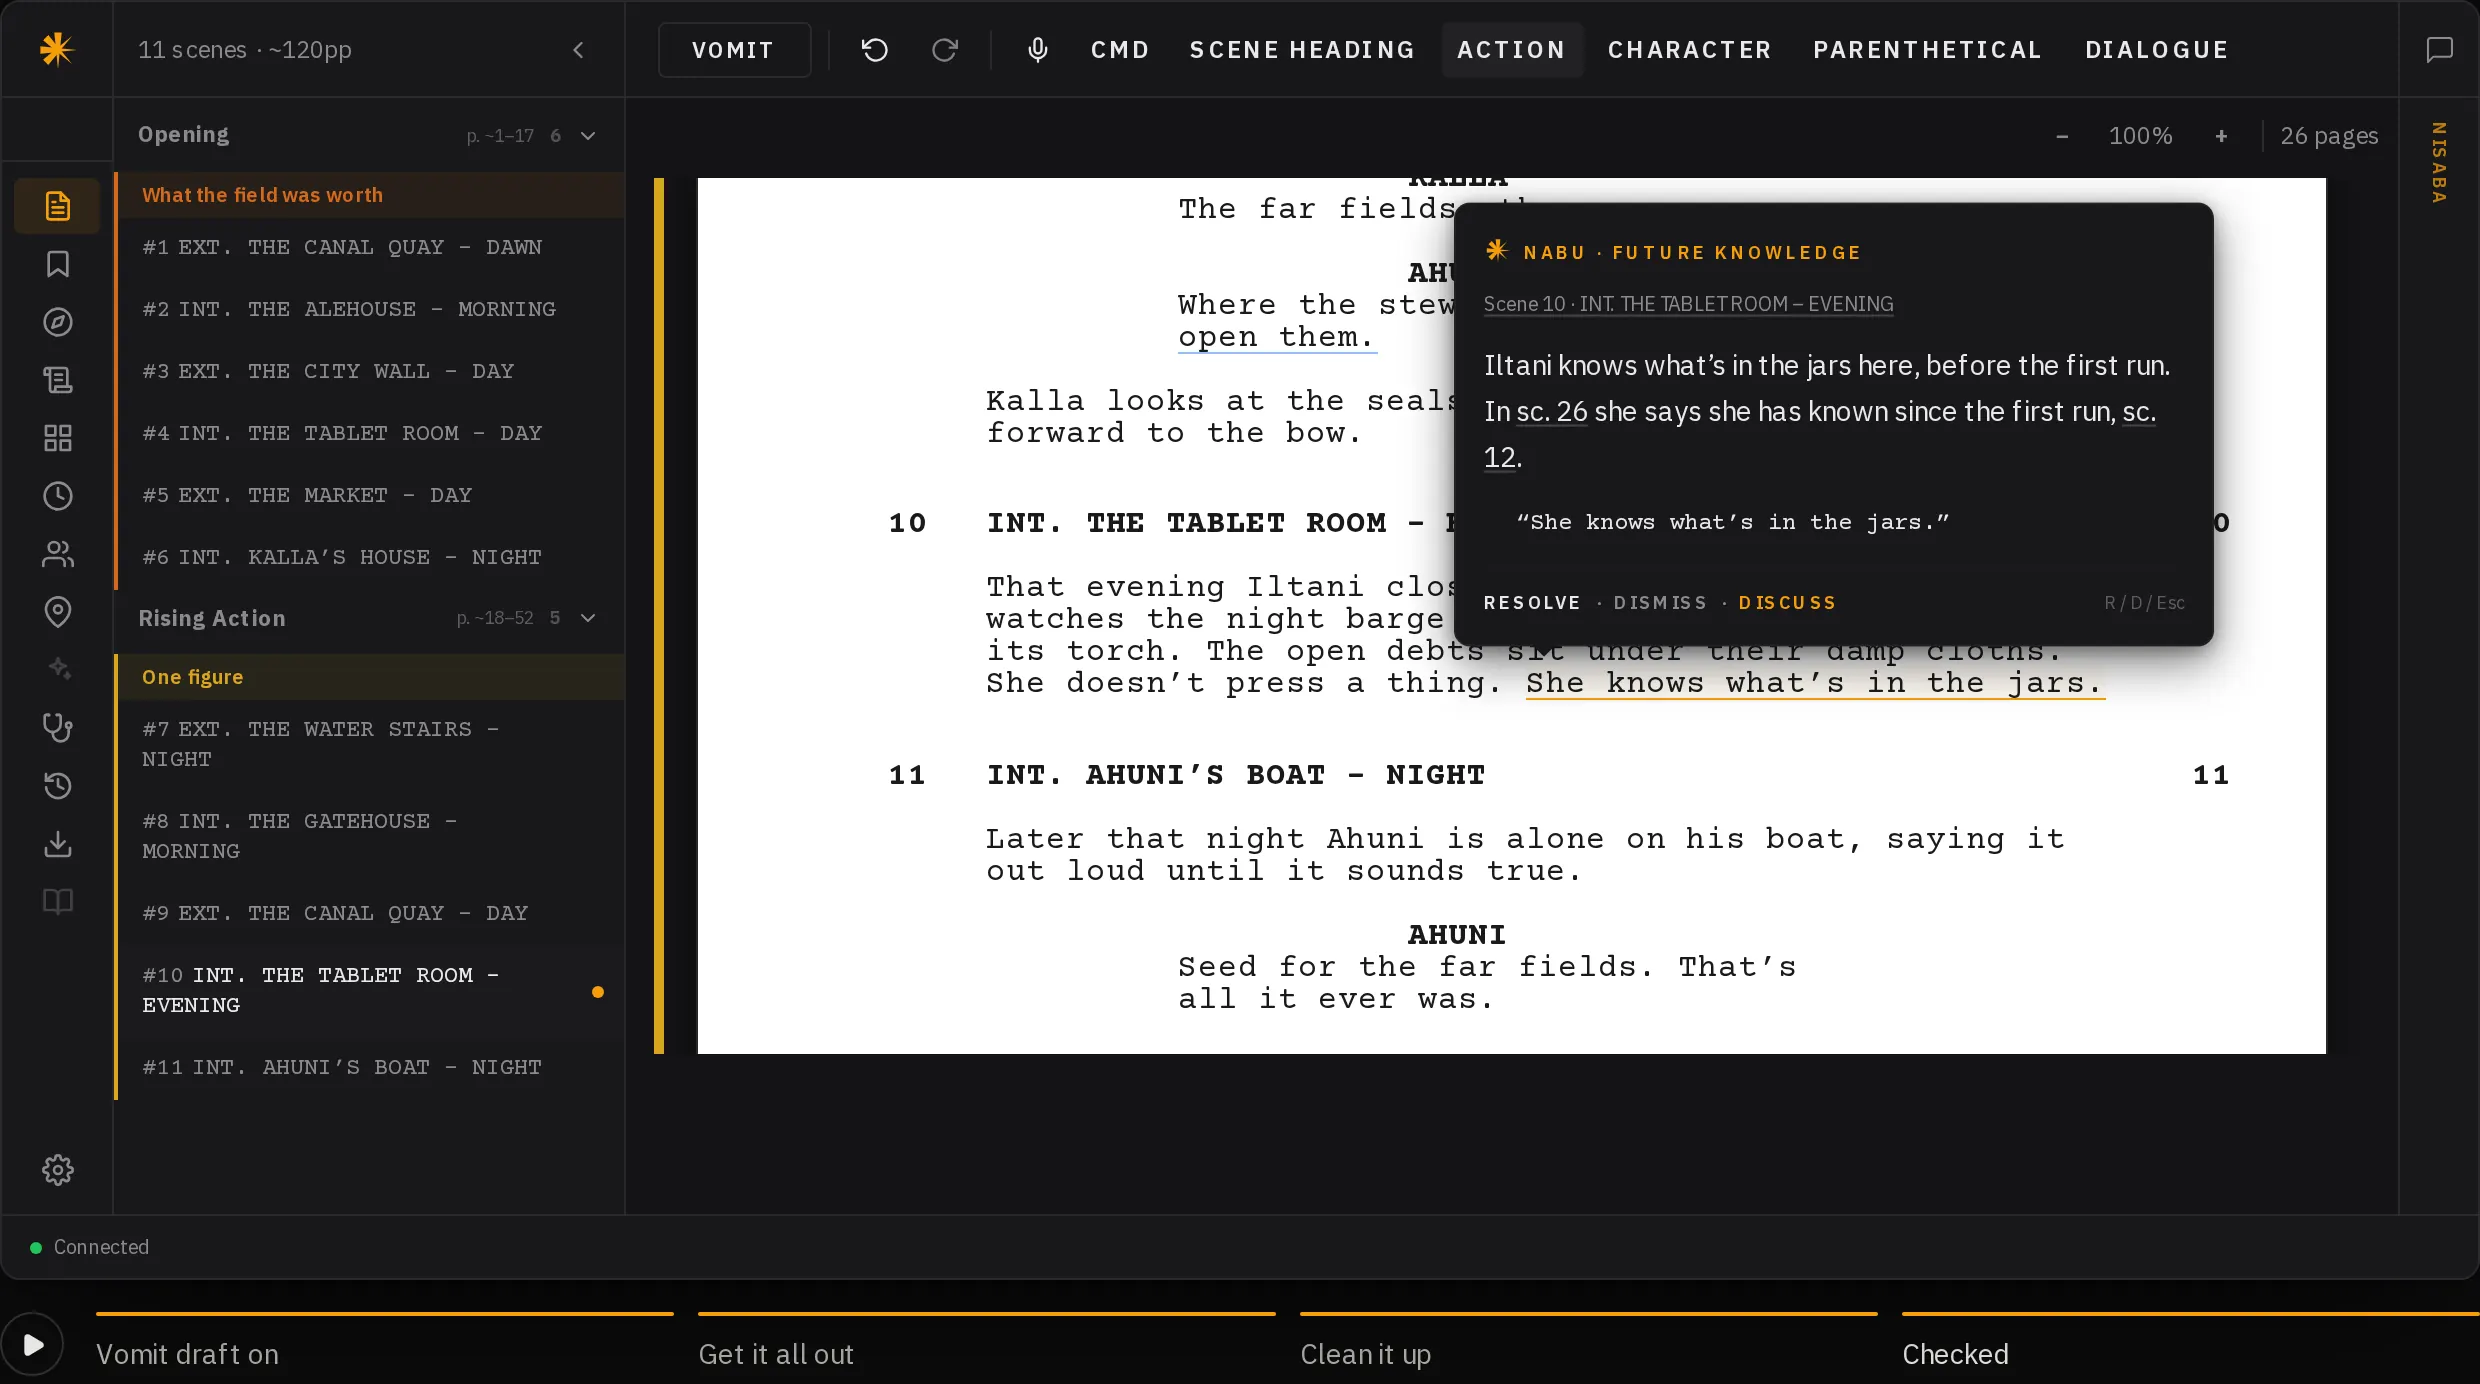Click the download export icon in sidebar
Screen dimensions: 2480x1384
point(58,844)
